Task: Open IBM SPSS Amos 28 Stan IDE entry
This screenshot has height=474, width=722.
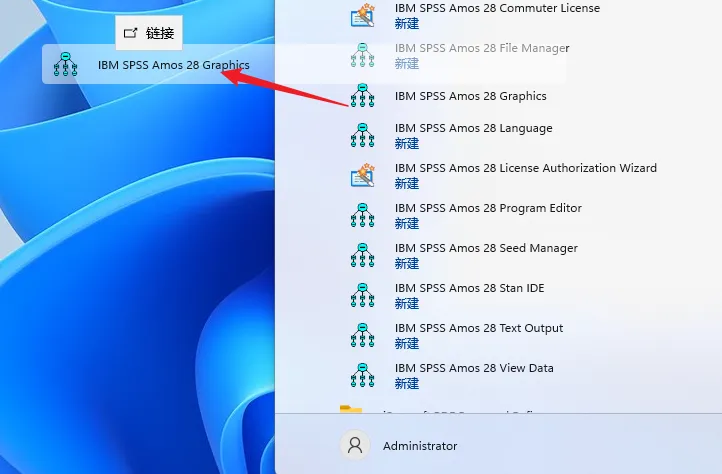Action: pos(470,288)
